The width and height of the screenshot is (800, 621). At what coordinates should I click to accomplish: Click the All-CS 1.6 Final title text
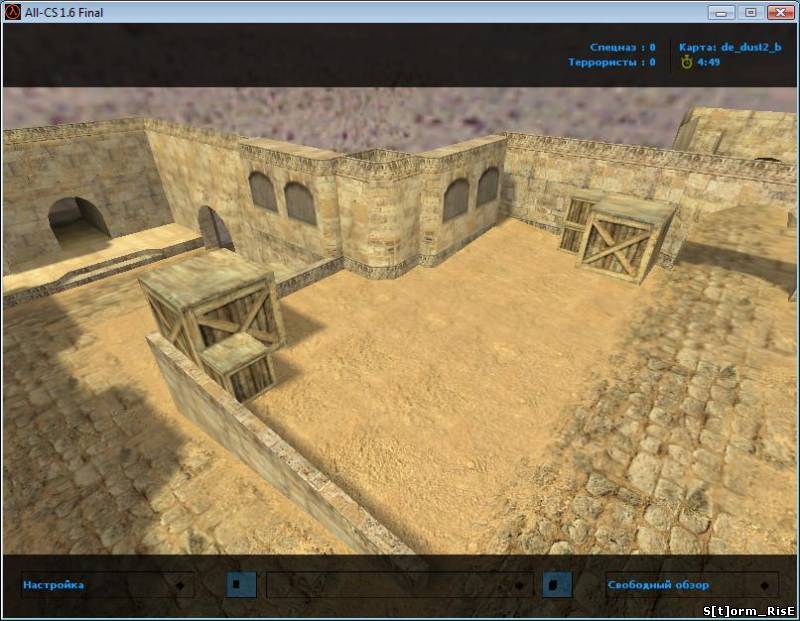64,12
